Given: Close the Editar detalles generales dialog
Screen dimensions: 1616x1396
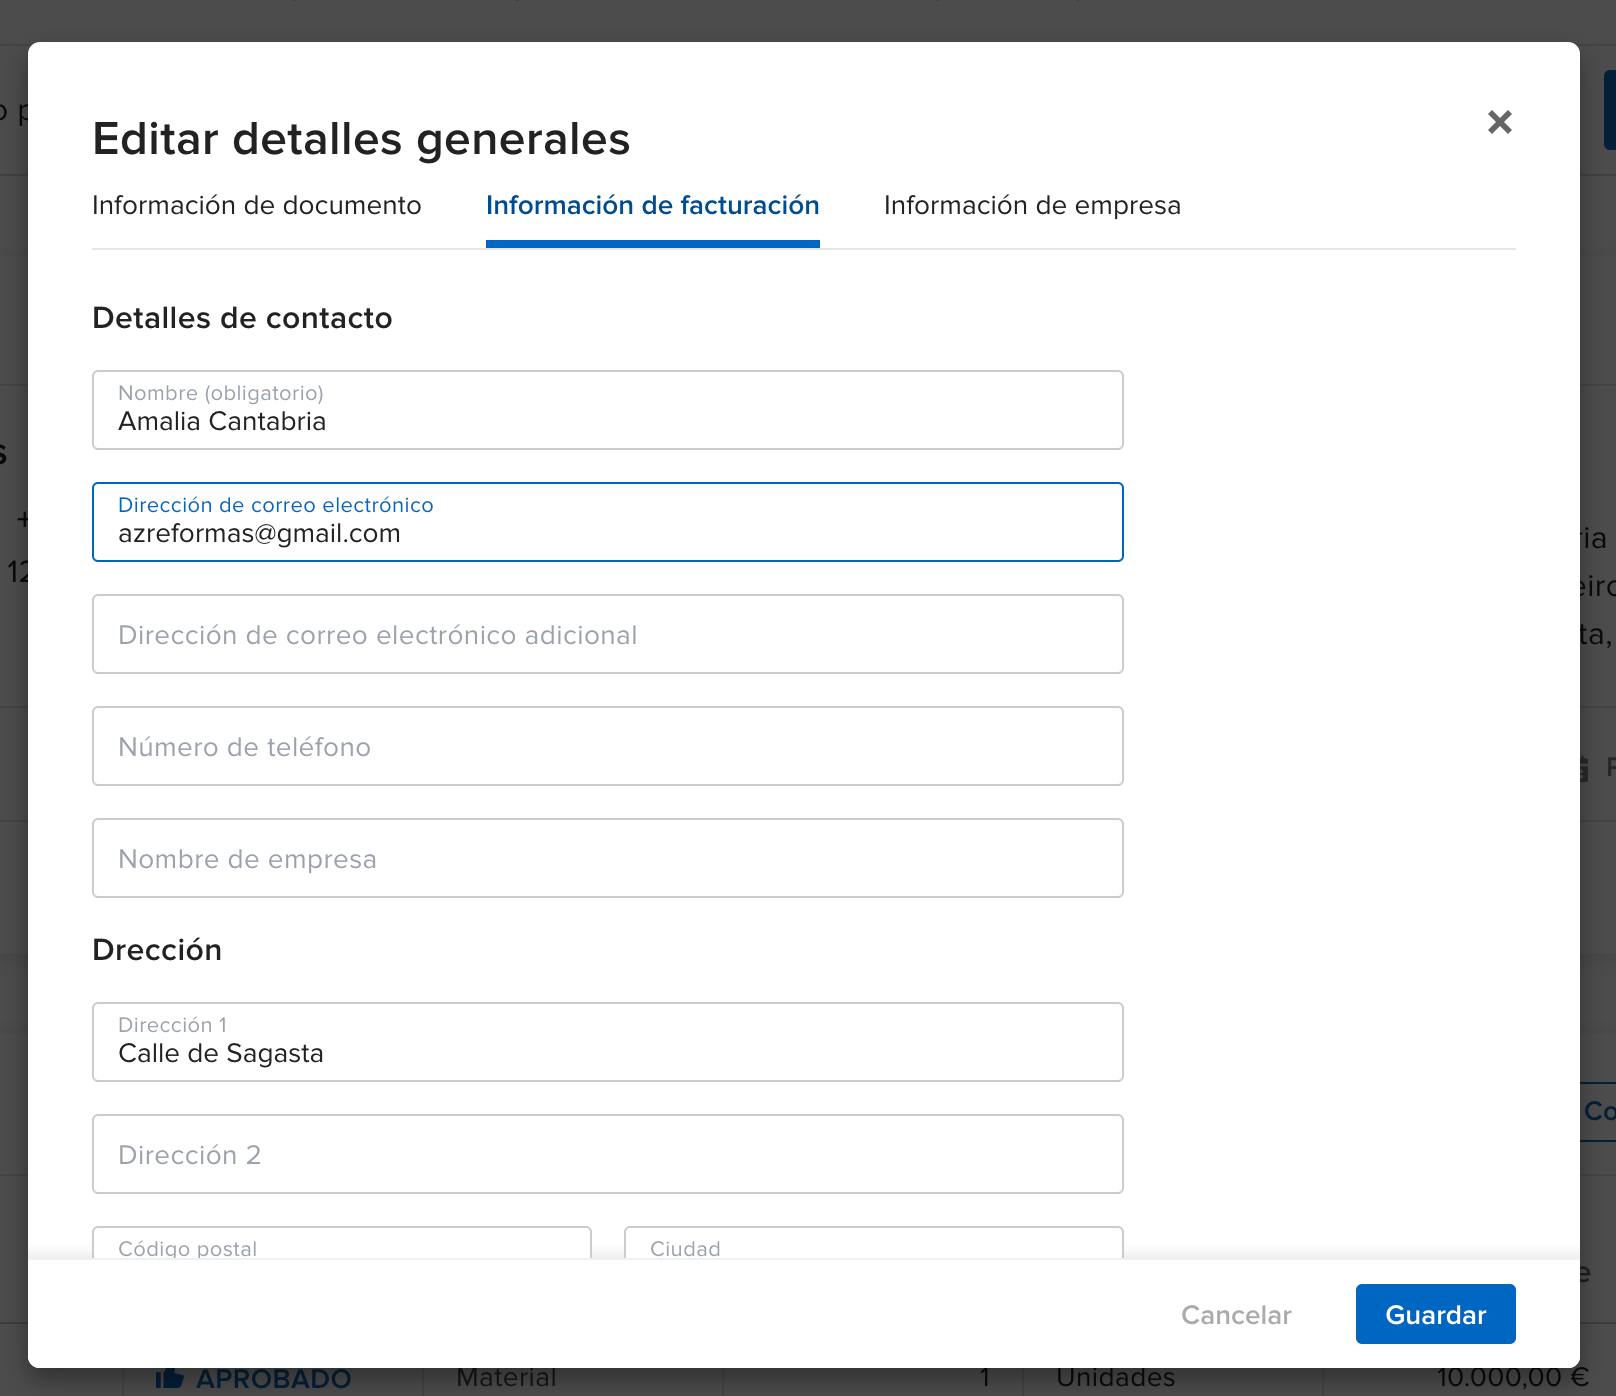Looking at the screenshot, I should pos(1499,122).
